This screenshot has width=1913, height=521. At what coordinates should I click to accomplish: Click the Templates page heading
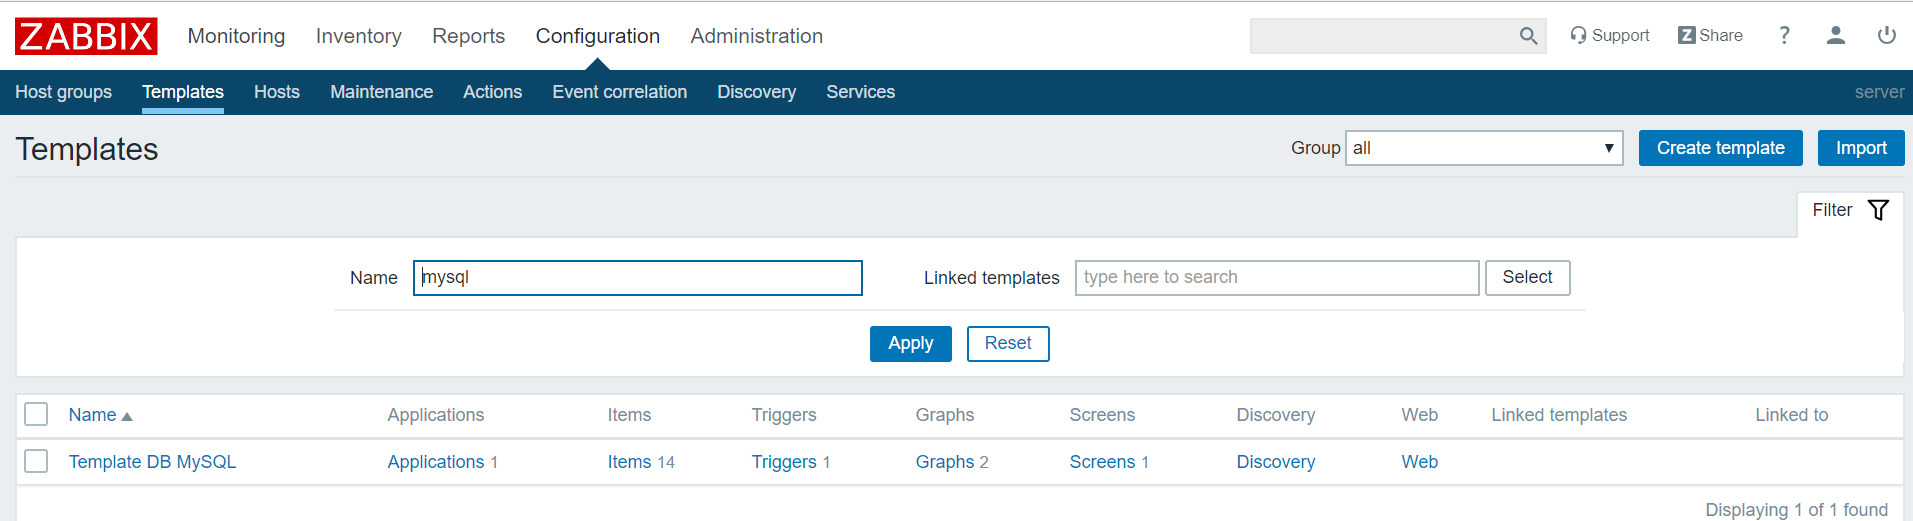(87, 149)
